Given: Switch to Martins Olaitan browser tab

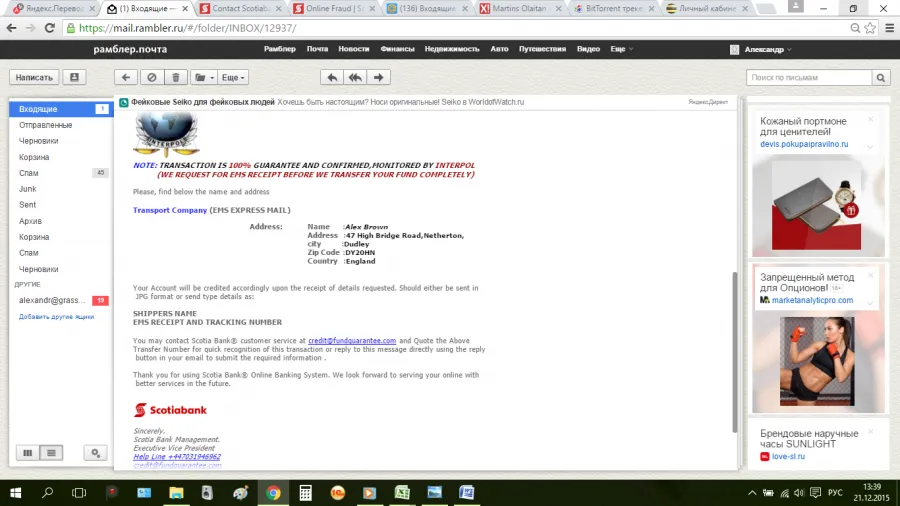Looking at the screenshot, I should (x=519, y=9).
